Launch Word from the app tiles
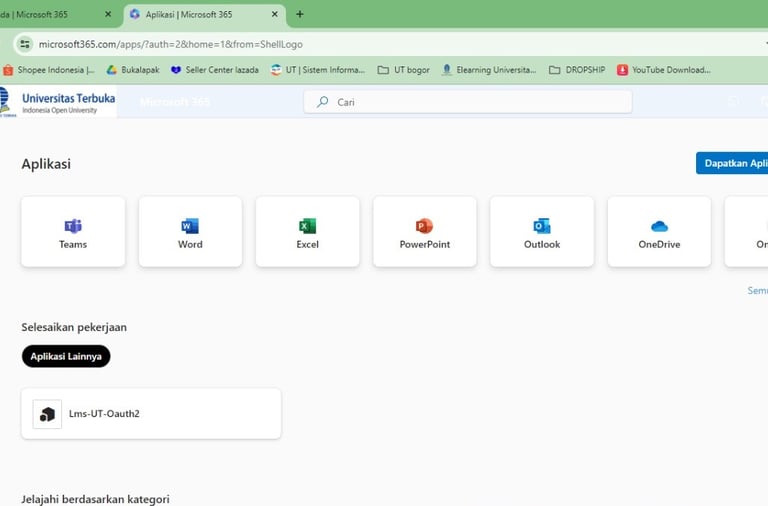768x506 pixels. click(x=190, y=232)
